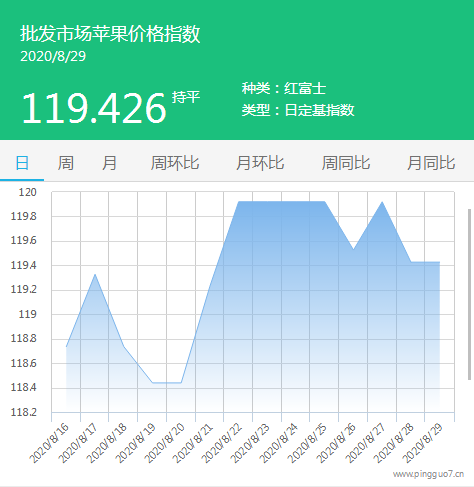Image resolution: width=474 pixels, height=487 pixels.
Task: Switch to 月环比 tab
Action: 260,163
